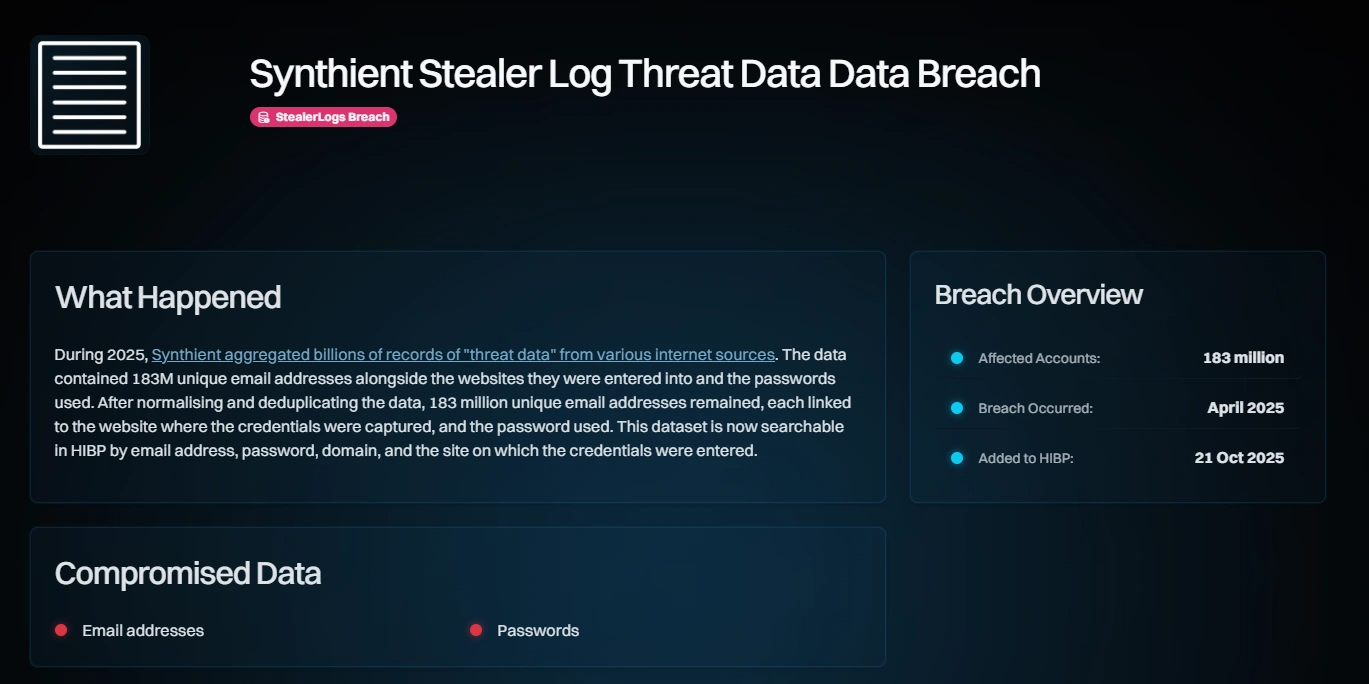The width and height of the screenshot is (1369, 684).
Task: Click the Passwords compromised data label
Action: (538, 631)
